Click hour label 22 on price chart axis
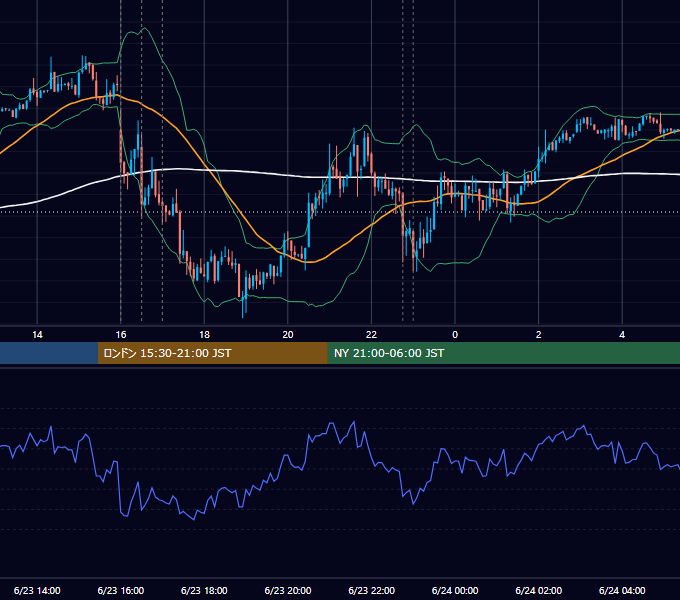The width and height of the screenshot is (680, 600). pyautogui.click(x=372, y=335)
